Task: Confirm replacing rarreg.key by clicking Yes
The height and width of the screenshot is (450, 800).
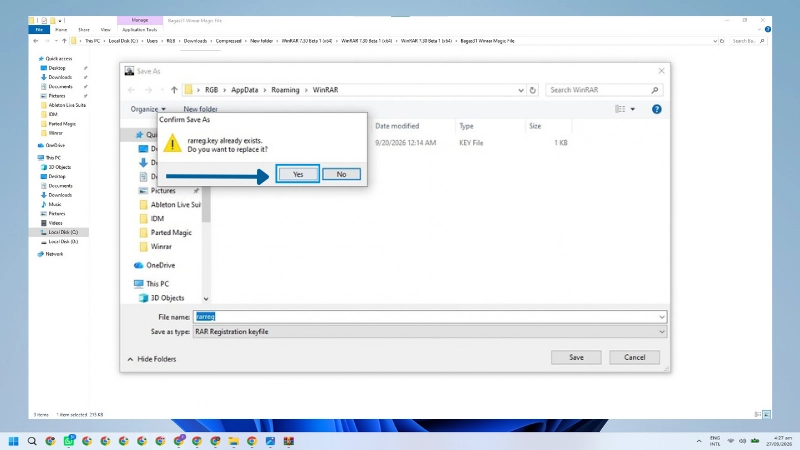Action: click(x=298, y=174)
